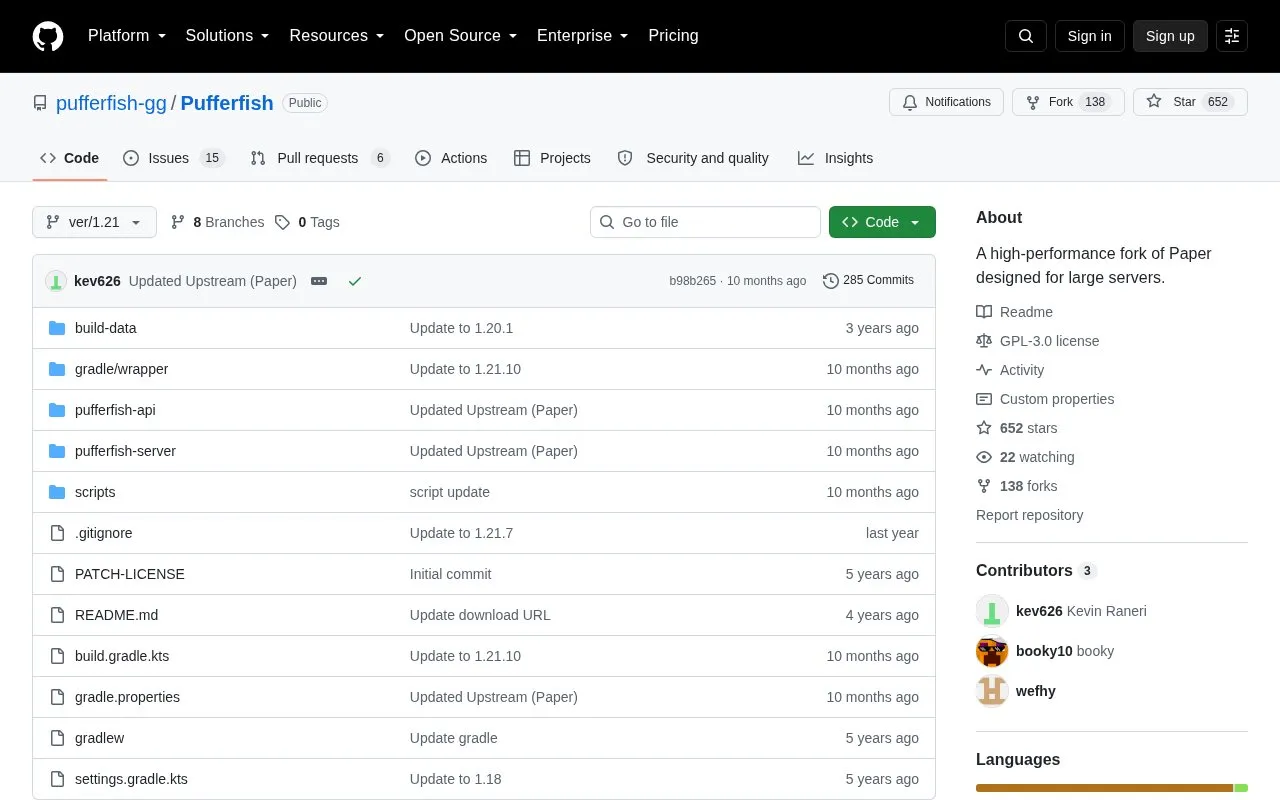1280x800 pixels.
Task: Click the search magnifier button
Action: pyautogui.click(x=1026, y=36)
